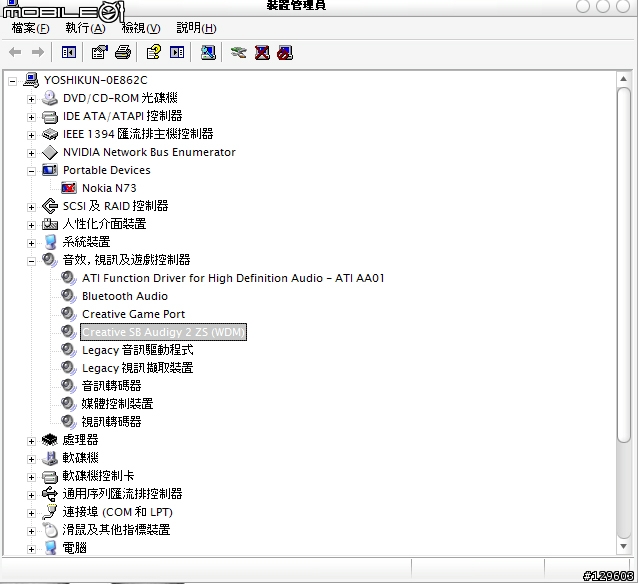
Task: Toggle the action pane toolbar icon
Action: click(x=177, y=52)
